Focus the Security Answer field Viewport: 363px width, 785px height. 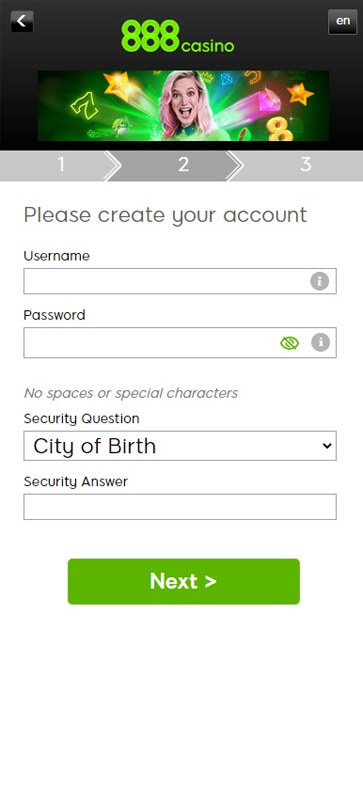click(x=180, y=507)
